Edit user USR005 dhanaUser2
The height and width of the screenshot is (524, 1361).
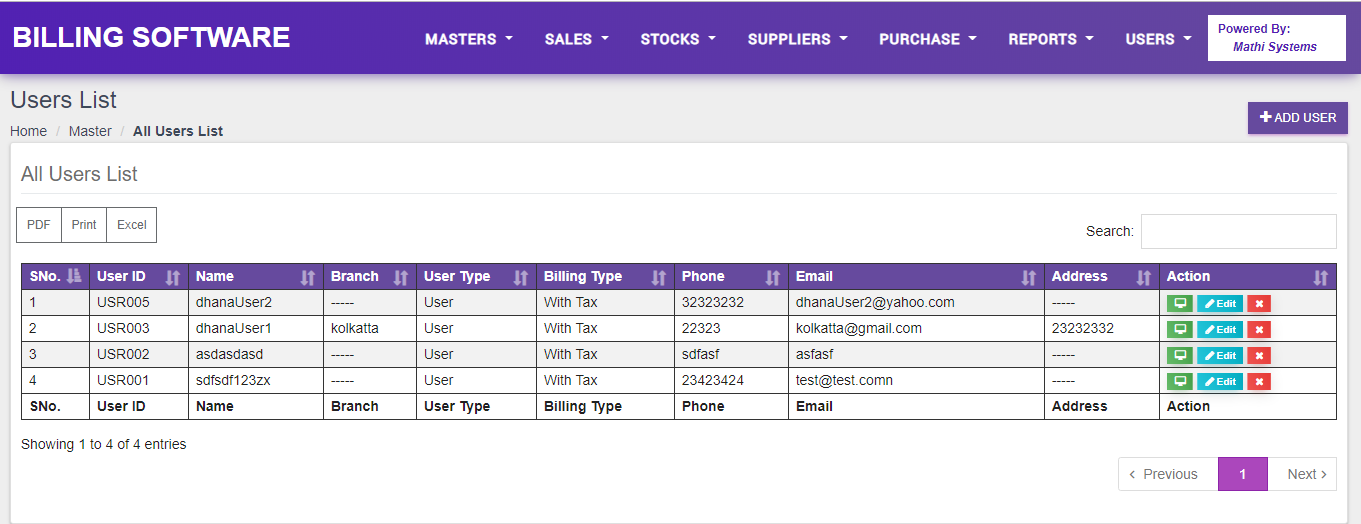point(1220,303)
